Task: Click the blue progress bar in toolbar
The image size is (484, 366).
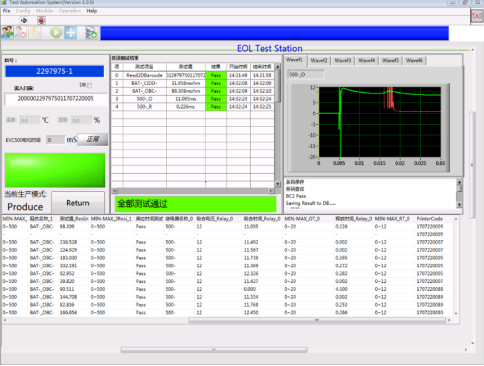Action: point(274,33)
